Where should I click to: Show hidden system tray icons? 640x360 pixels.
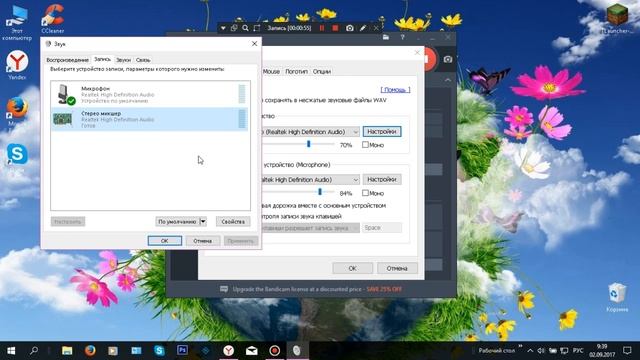530,351
